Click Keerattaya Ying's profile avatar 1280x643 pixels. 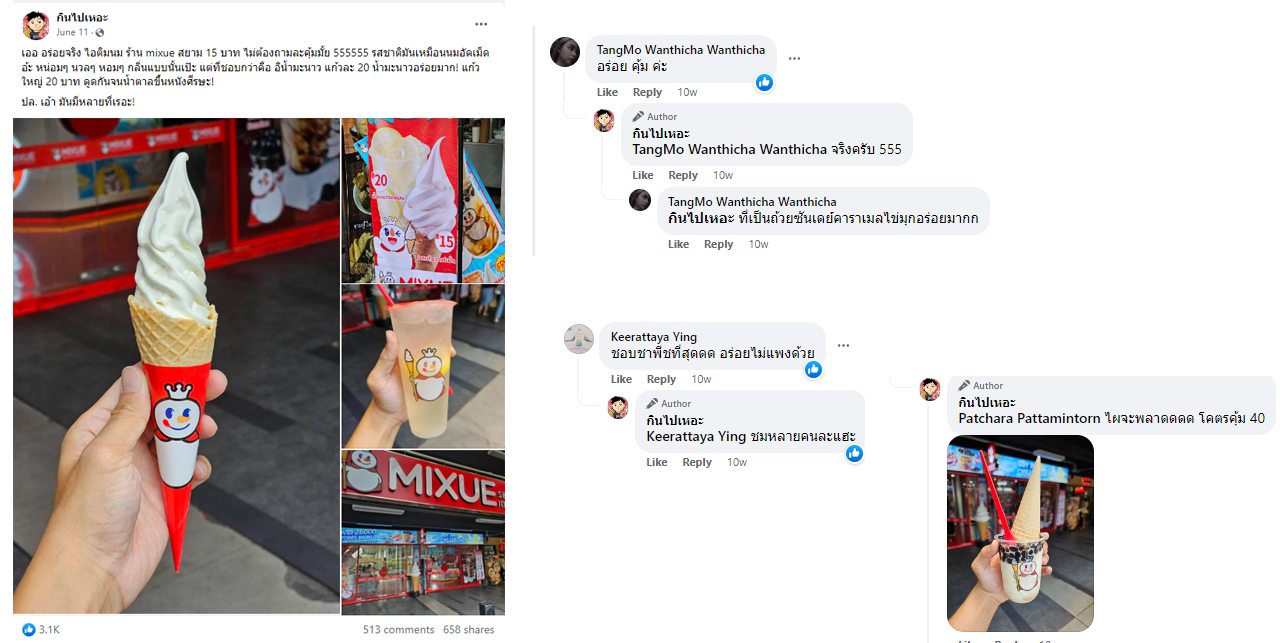[579, 339]
